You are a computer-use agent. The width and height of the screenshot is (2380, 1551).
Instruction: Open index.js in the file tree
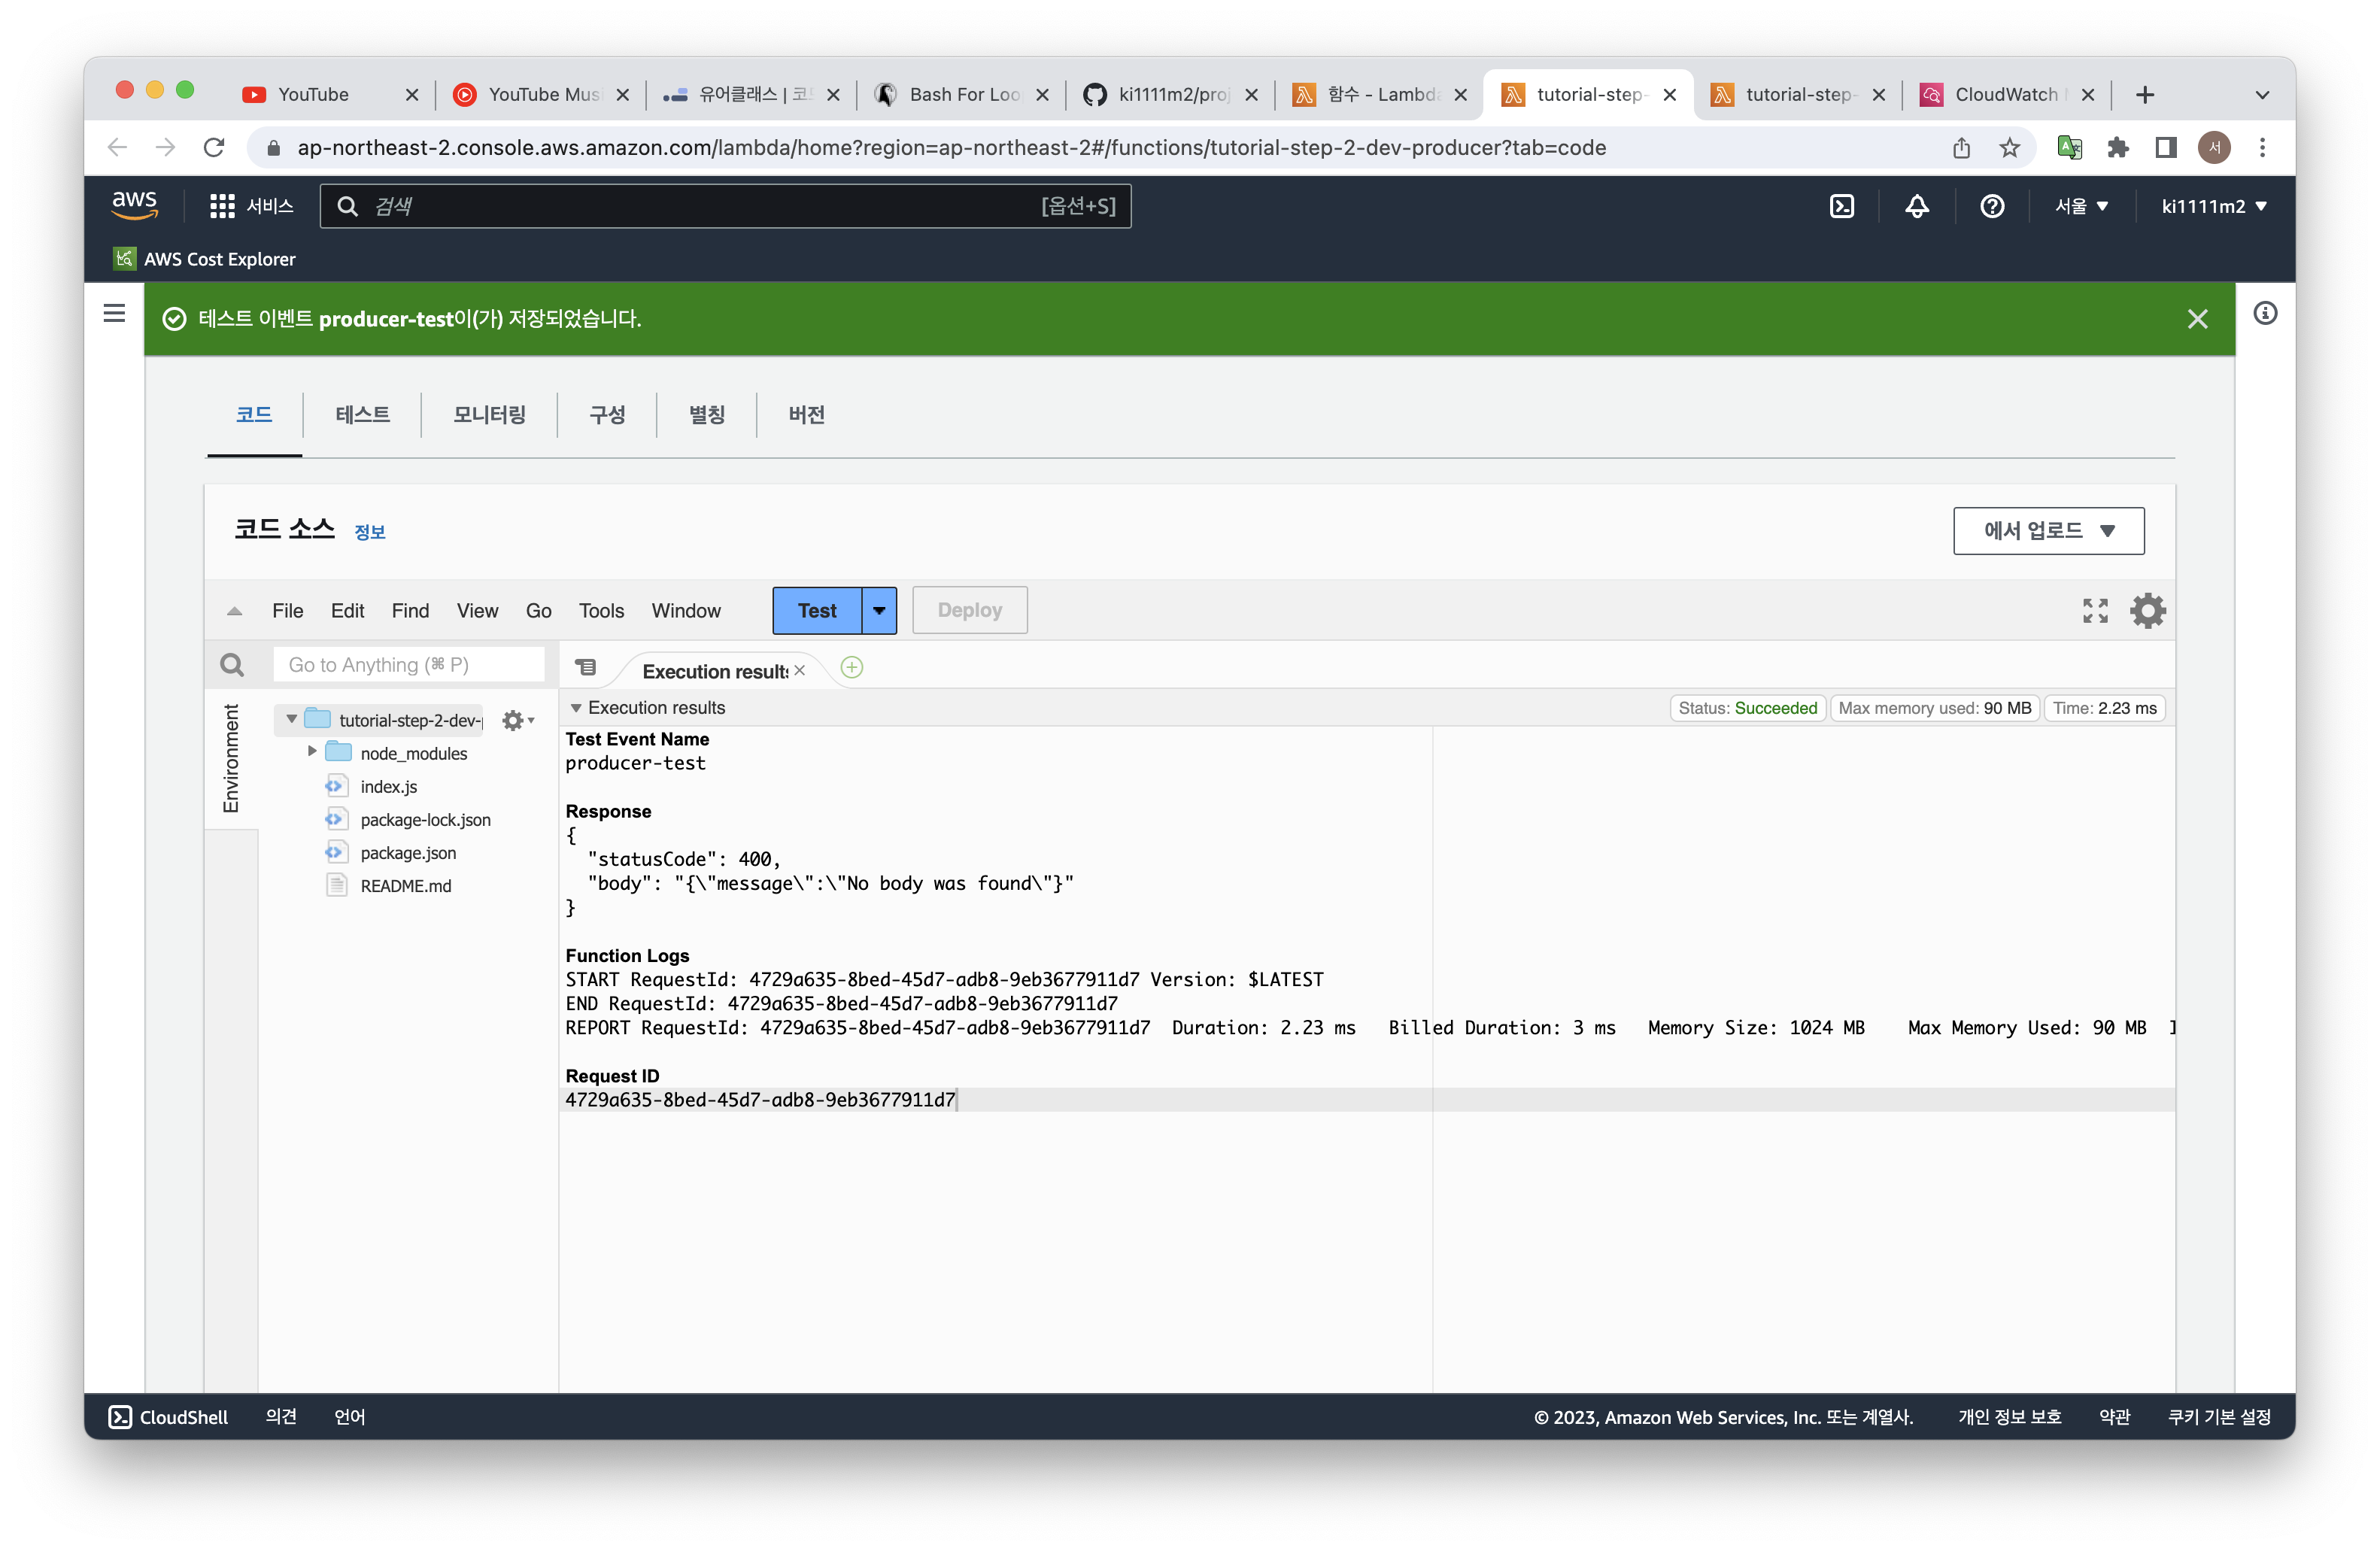click(x=389, y=787)
